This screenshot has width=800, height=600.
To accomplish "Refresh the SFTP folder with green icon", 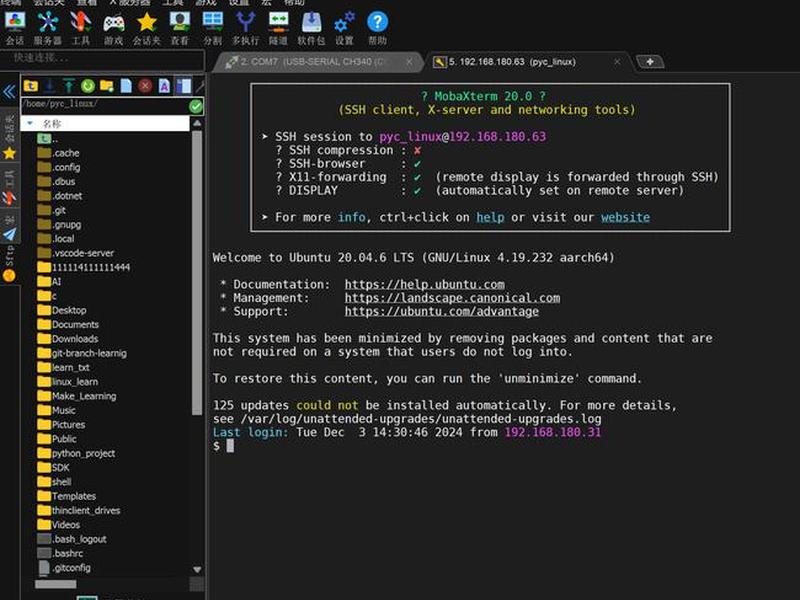I will pyautogui.click(x=88, y=86).
